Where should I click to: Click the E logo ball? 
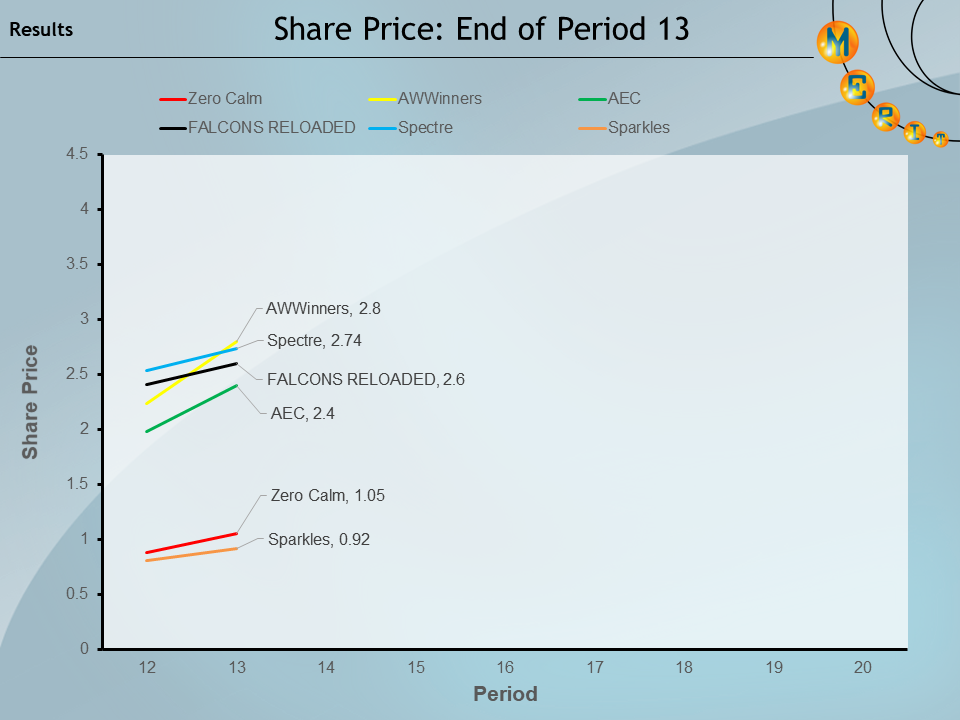tap(858, 89)
